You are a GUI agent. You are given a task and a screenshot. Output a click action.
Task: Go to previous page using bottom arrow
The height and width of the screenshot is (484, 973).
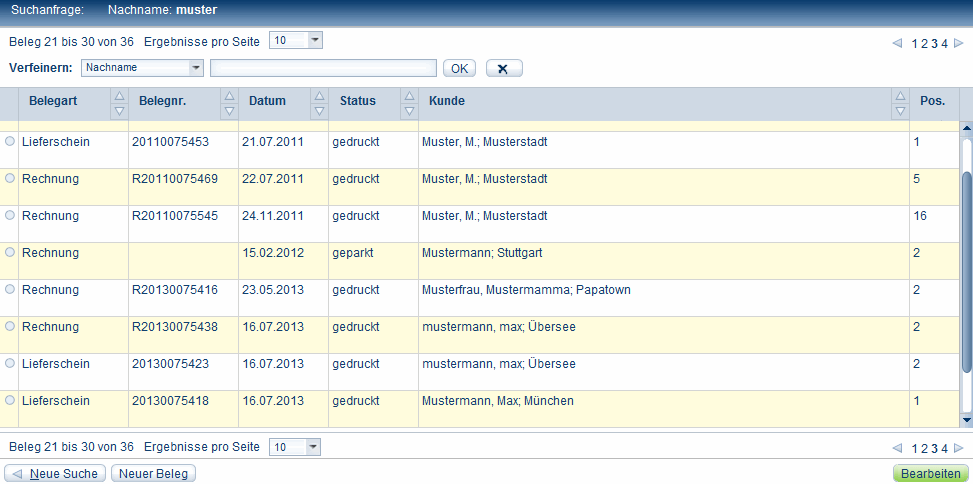coord(897,448)
